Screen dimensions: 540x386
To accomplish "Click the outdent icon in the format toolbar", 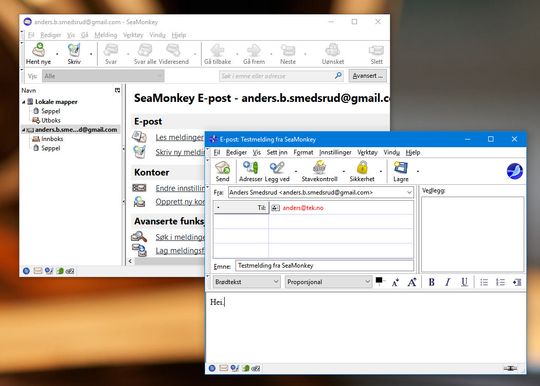I will coord(517,282).
